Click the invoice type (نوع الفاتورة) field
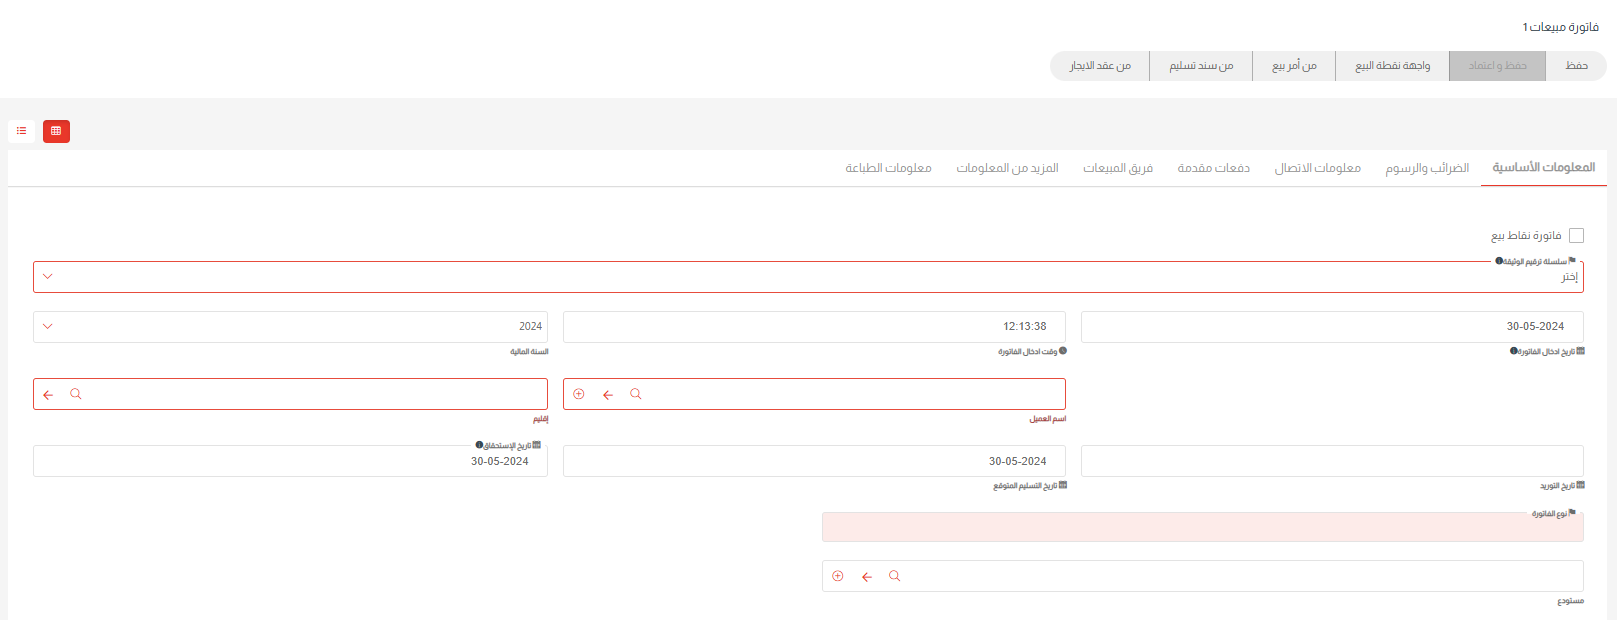The image size is (1617, 620). tap(1202, 528)
